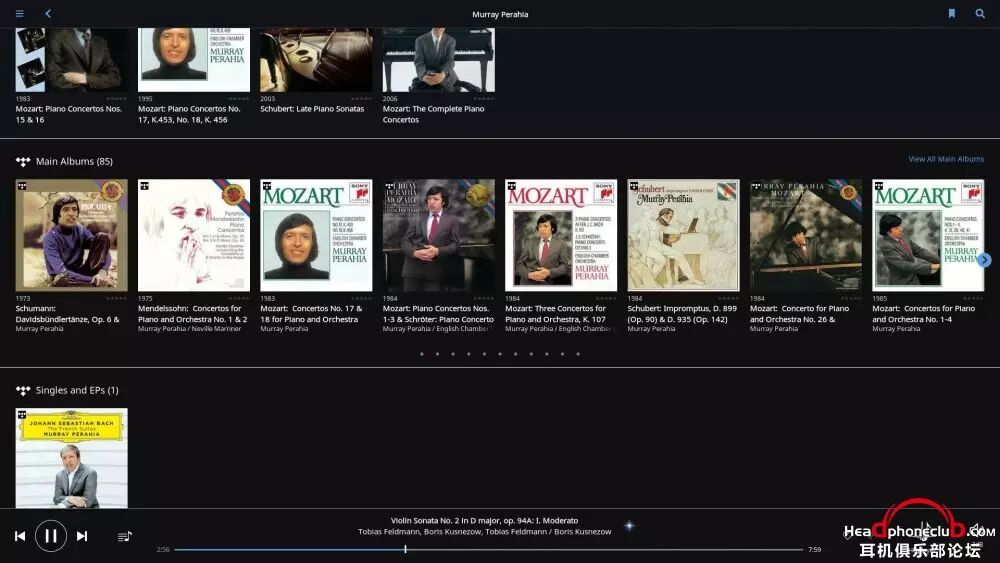
Task: Open the Schubert Impromptus album cover
Action: pyautogui.click(x=684, y=235)
